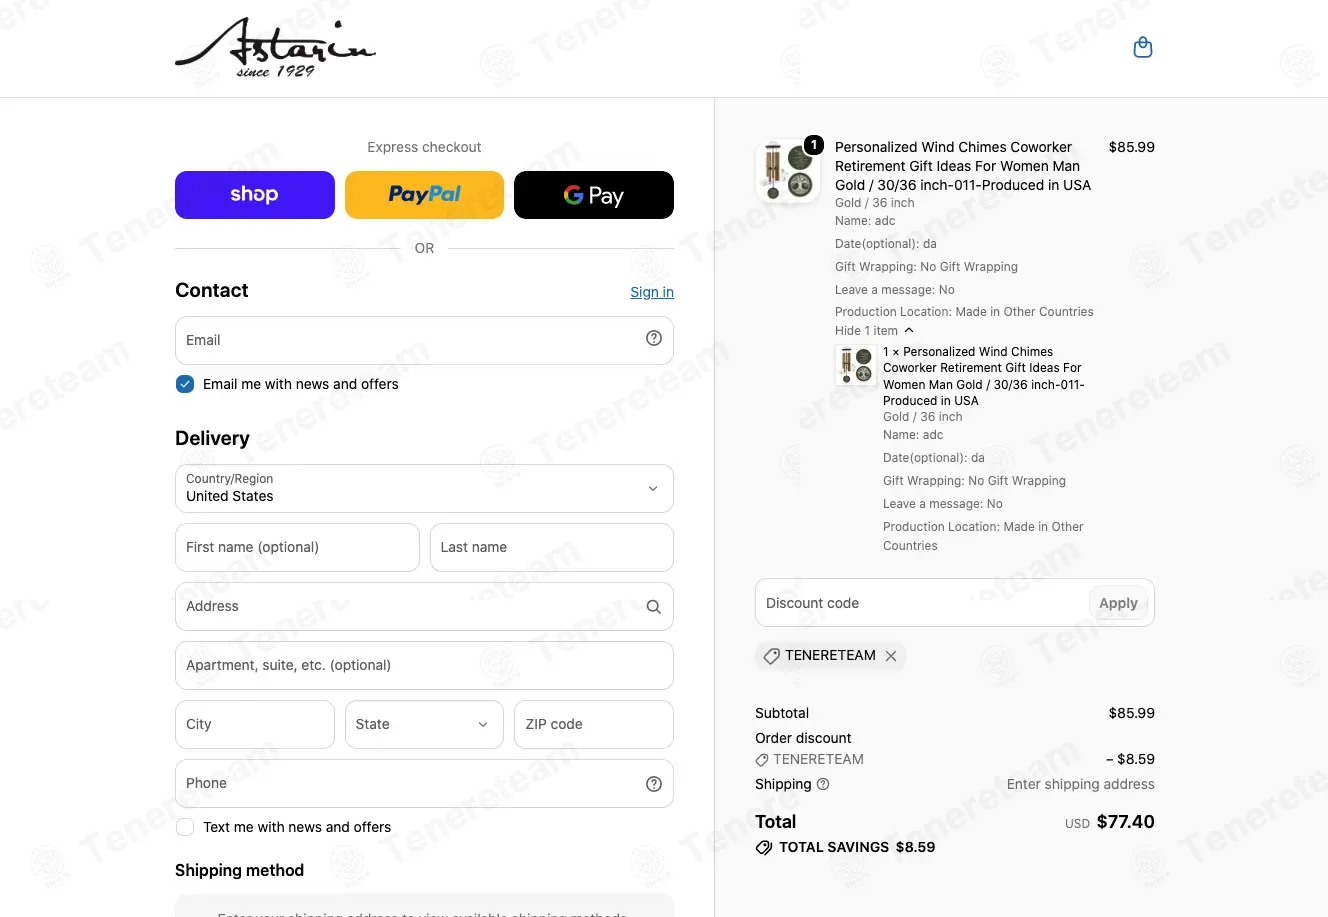This screenshot has height=917, width=1328.
Task: Click the Phone field help question icon
Action: tap(654, 784)
